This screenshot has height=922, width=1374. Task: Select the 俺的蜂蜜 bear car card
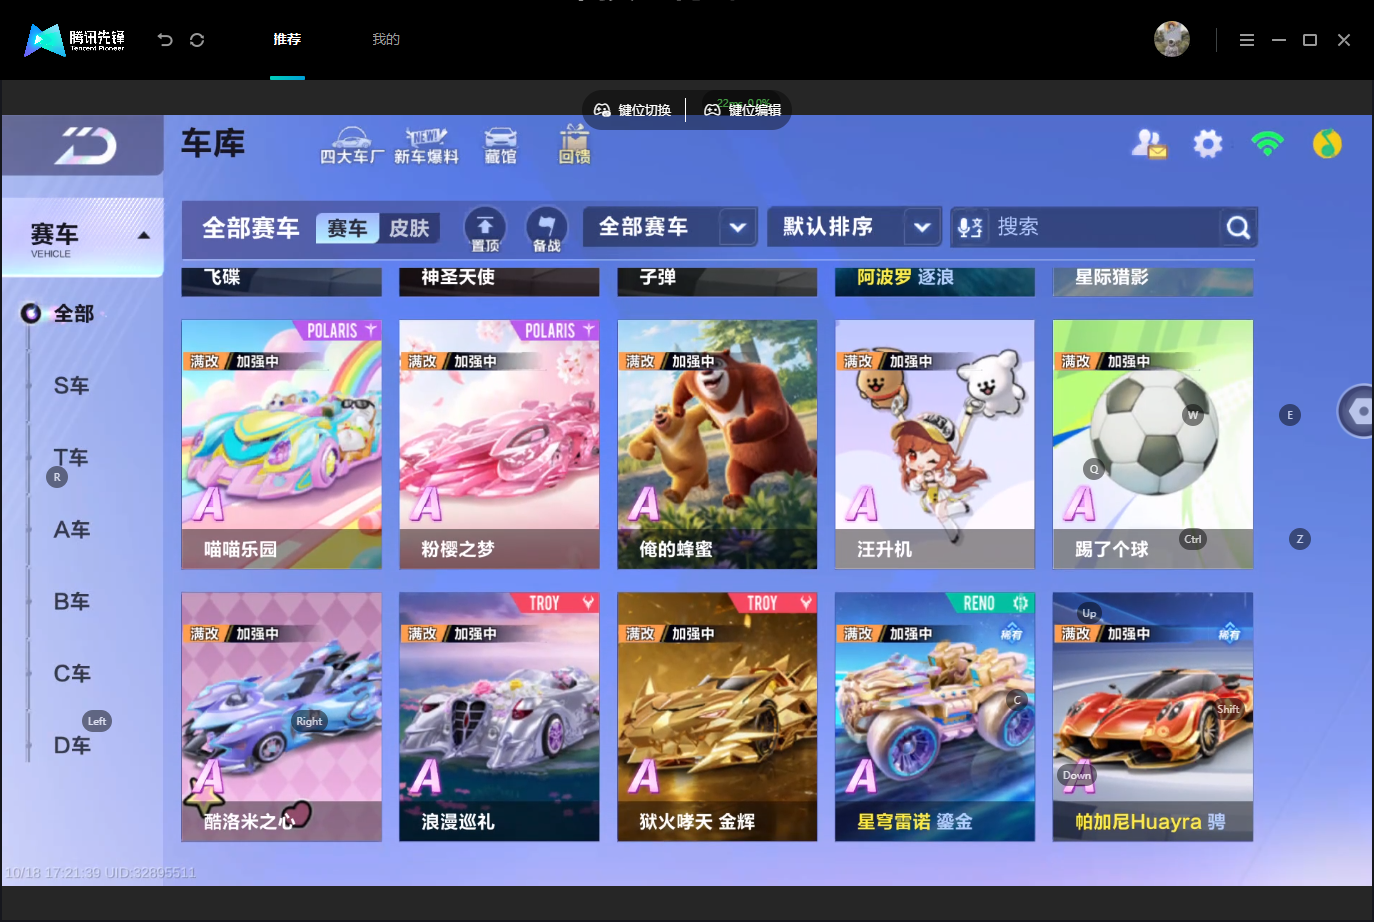[717, 445]
